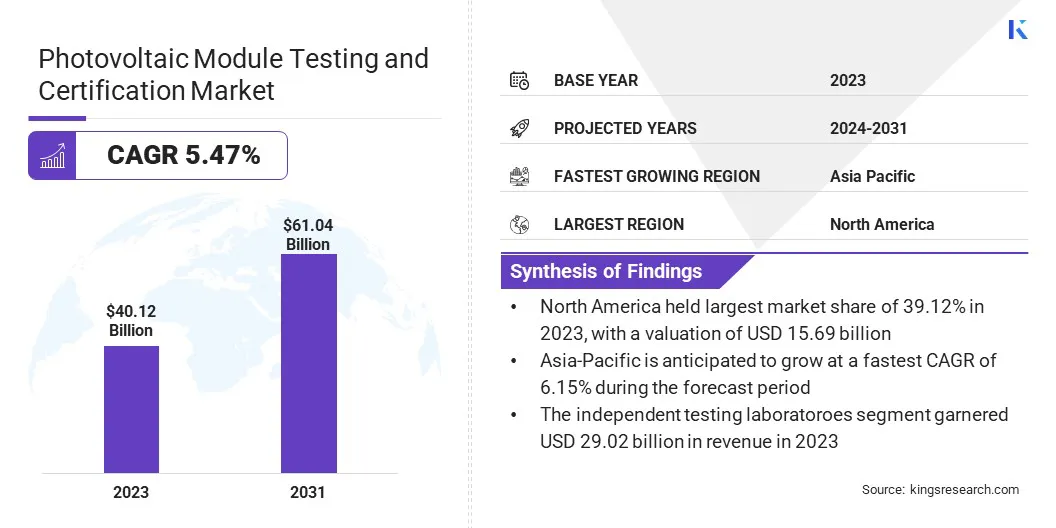The height and width of the screenshot is (528, 1056).
Task: Click the globe icon beside Largest Region
Action: (519, 224)
